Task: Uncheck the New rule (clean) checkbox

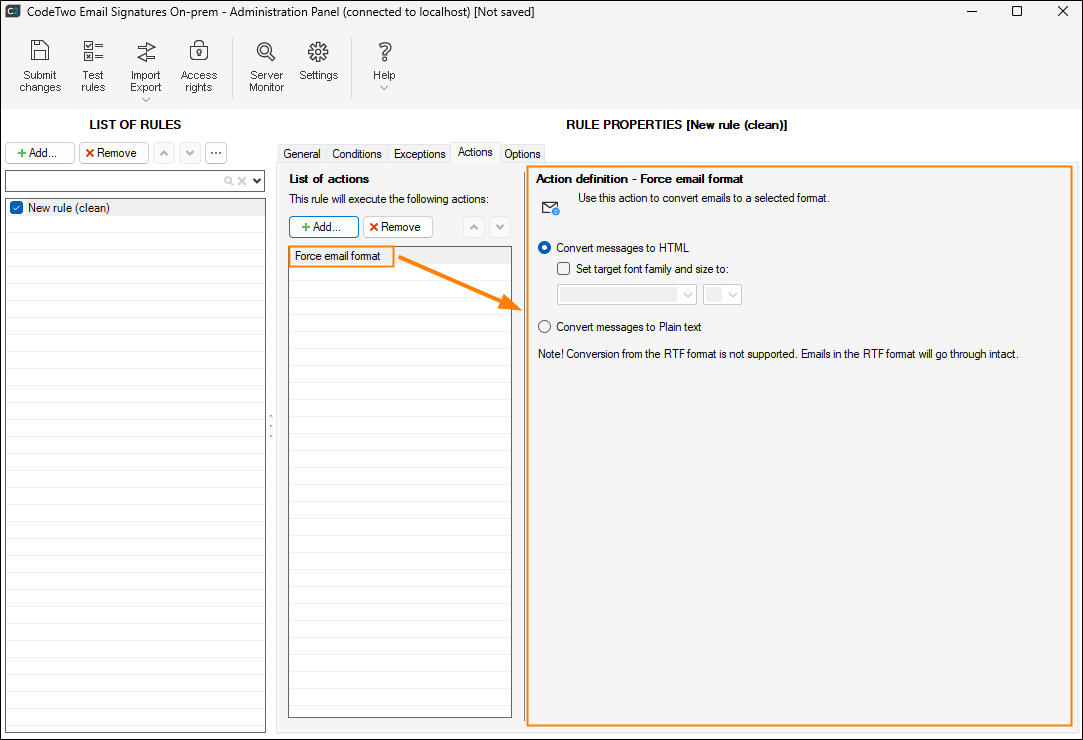Action: 16,208
